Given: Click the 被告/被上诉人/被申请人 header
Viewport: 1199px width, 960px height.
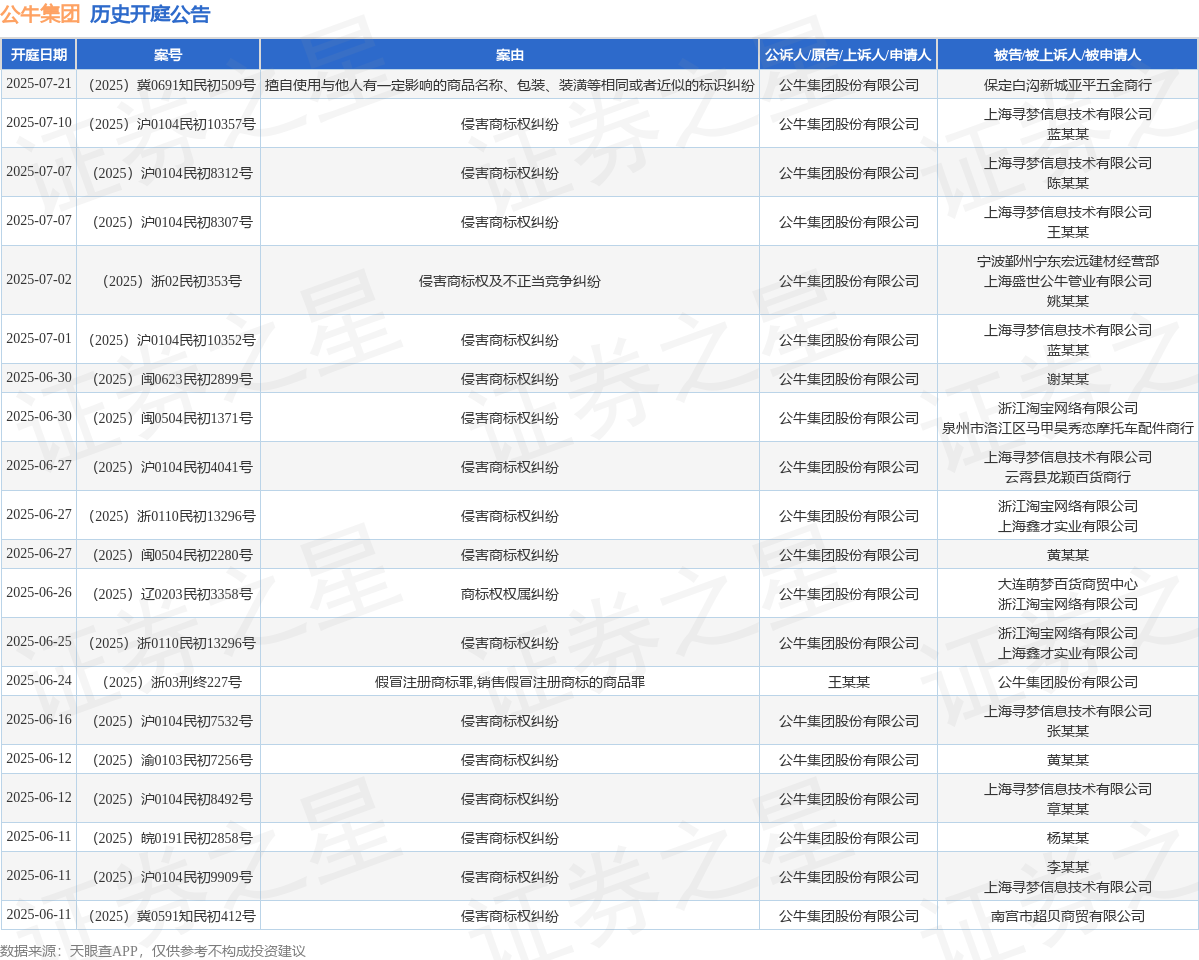Looking at the screenshot, I should click(1067, 55).
